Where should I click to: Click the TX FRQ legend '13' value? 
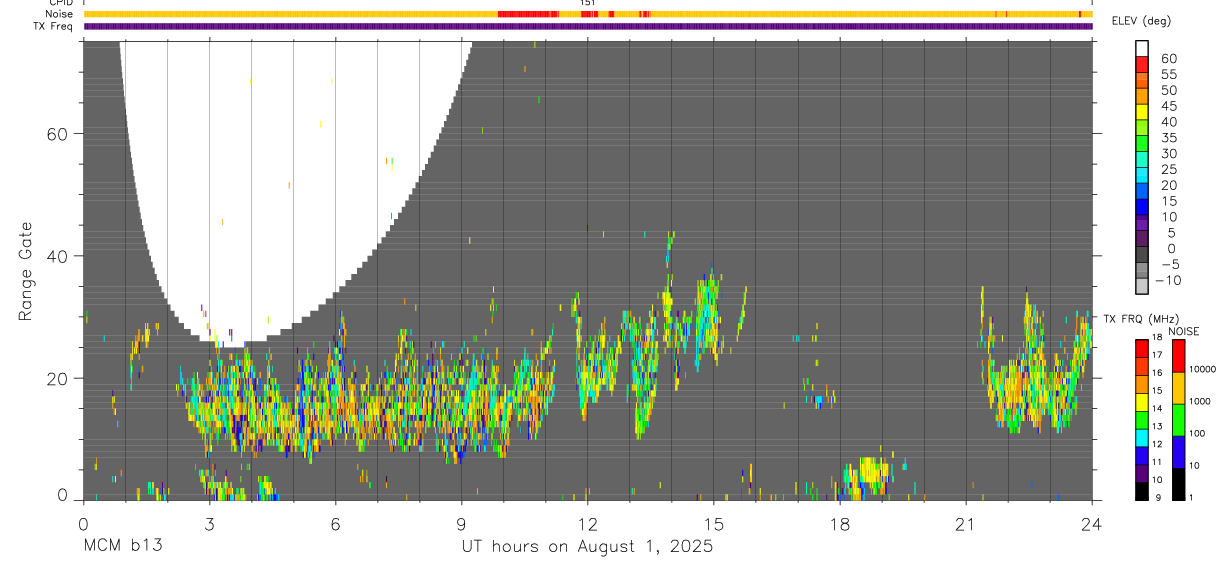pyautogui.click(x=1157, y=427)
